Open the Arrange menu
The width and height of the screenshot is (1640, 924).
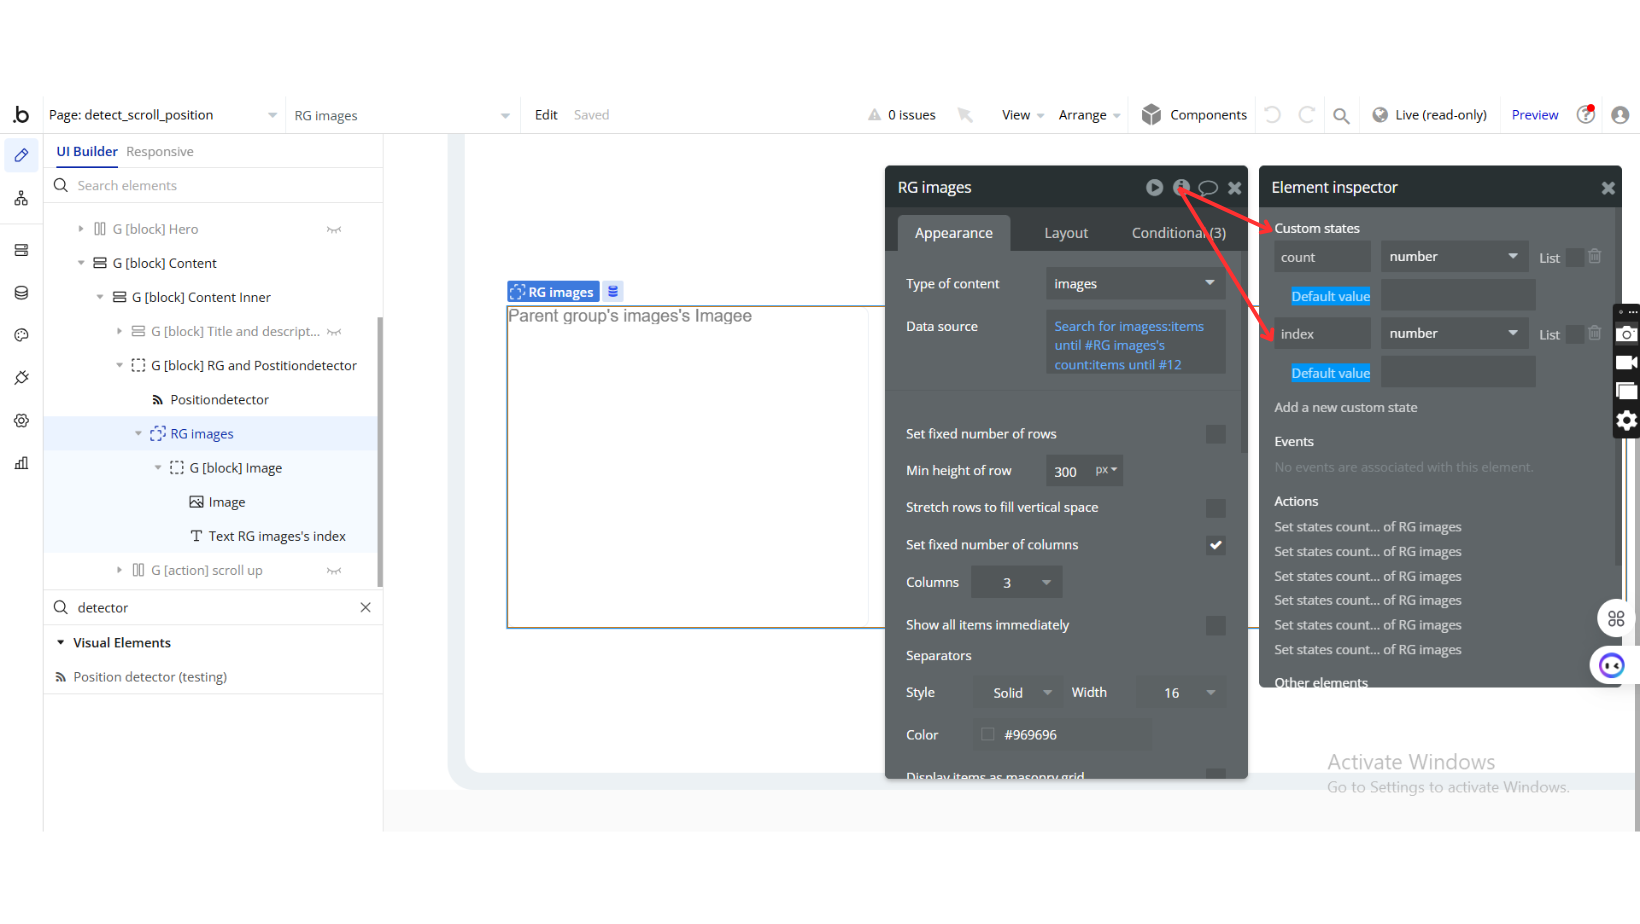click(1089, 115)
